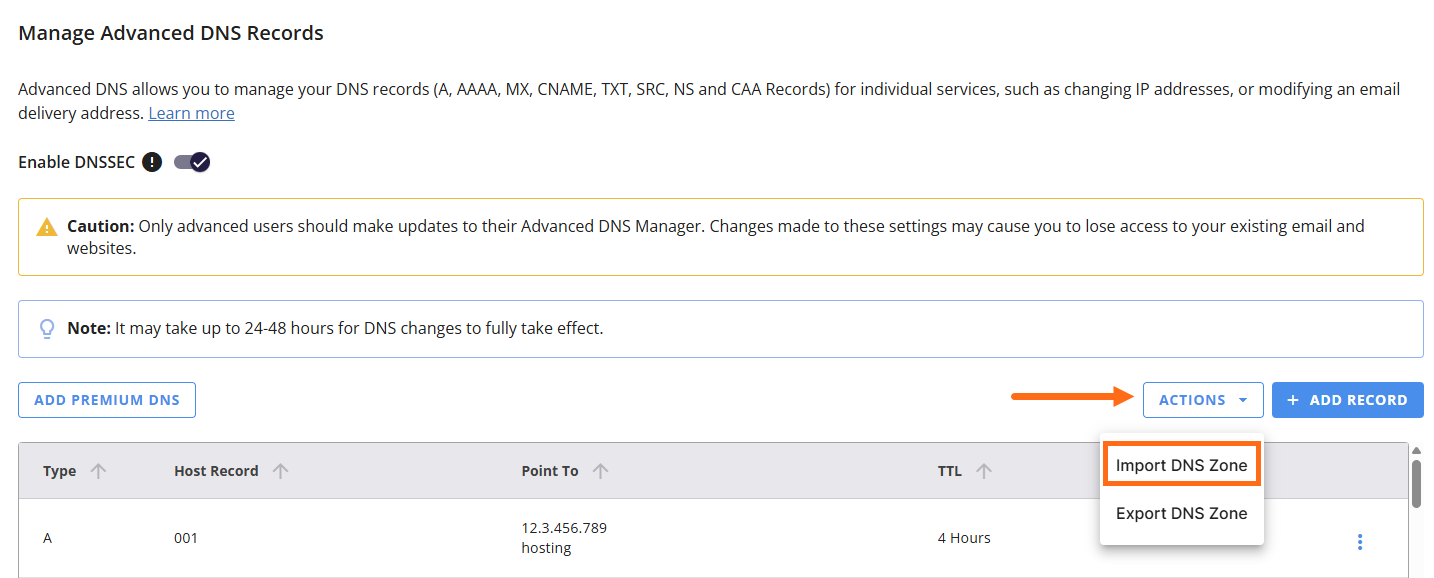Viewport: 1434px width, 578px height.
Task: Sort by TTL column arrow
Action: 984,471
